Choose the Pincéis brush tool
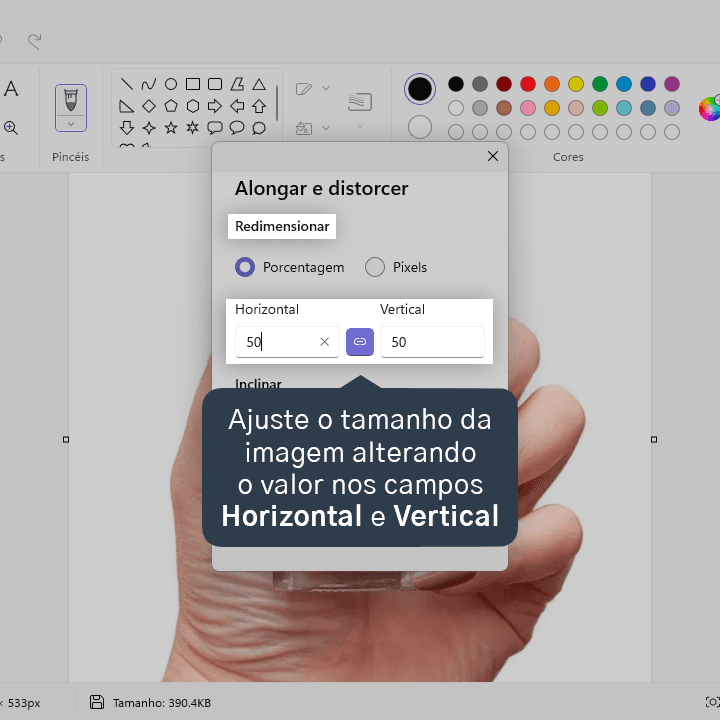The width and height of the screenshot is (720, 720). [71, 102]
